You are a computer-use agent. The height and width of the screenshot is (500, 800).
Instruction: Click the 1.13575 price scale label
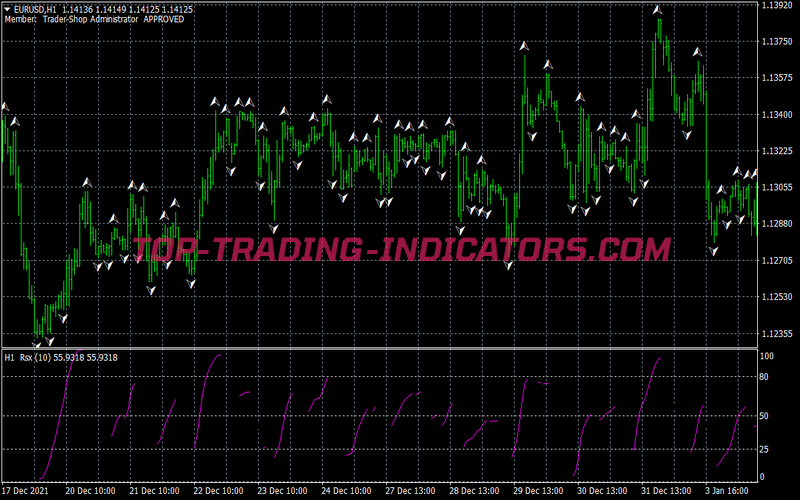coord(777,78)
